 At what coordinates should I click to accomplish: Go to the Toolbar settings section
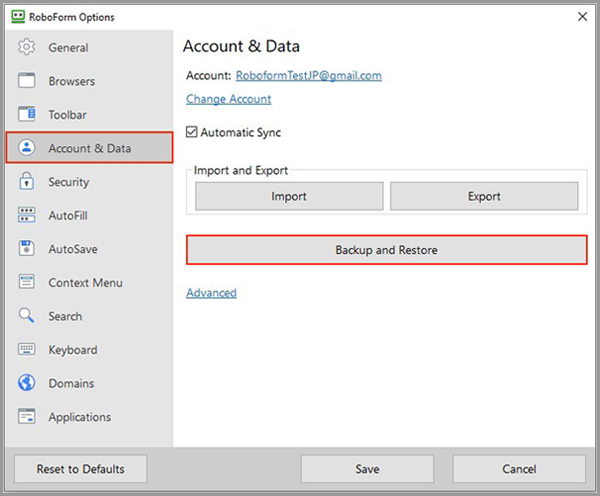[89, 115]
